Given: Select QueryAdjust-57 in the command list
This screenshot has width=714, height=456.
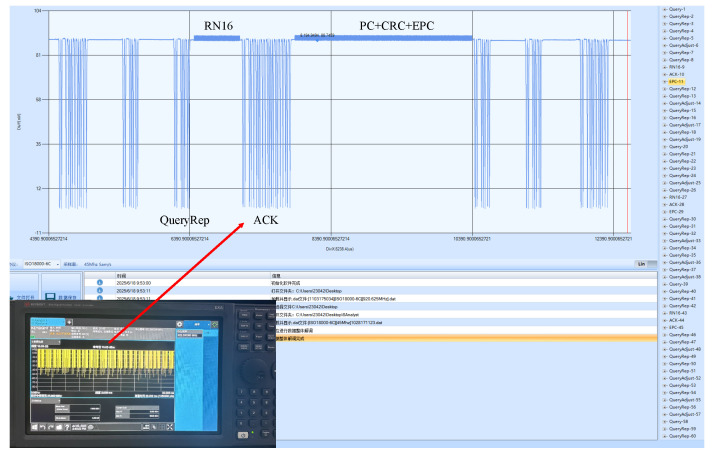Looking at the screenshot, I should click(x=685, y=415).
